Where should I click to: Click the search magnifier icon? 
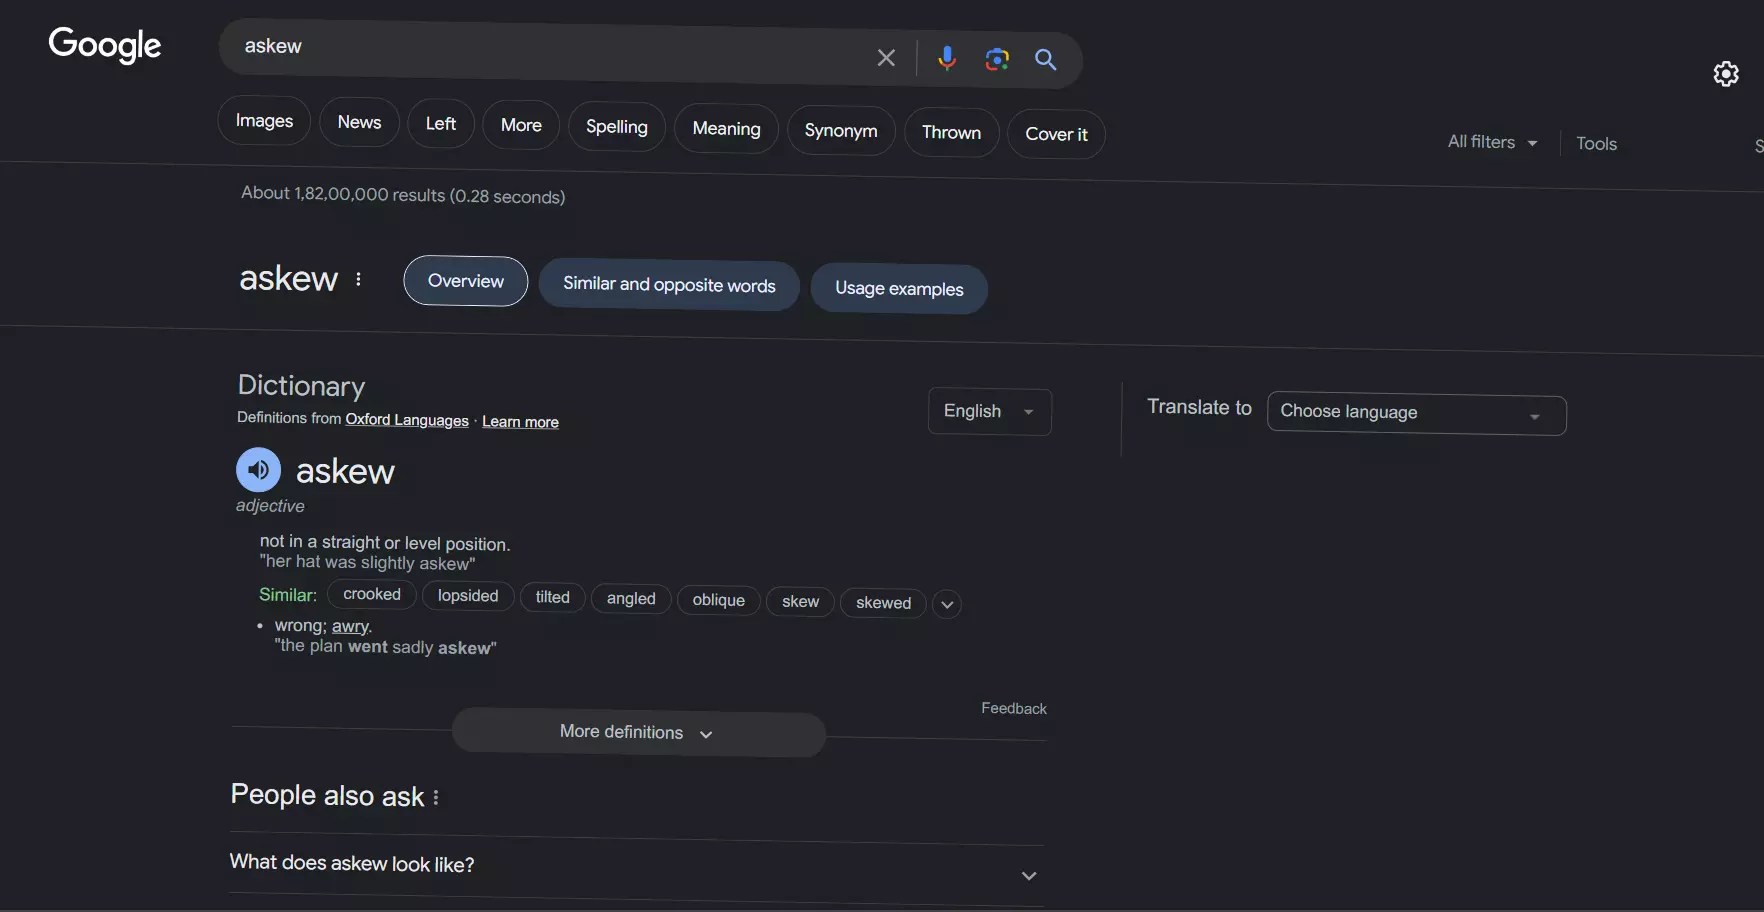point(1046,60)
